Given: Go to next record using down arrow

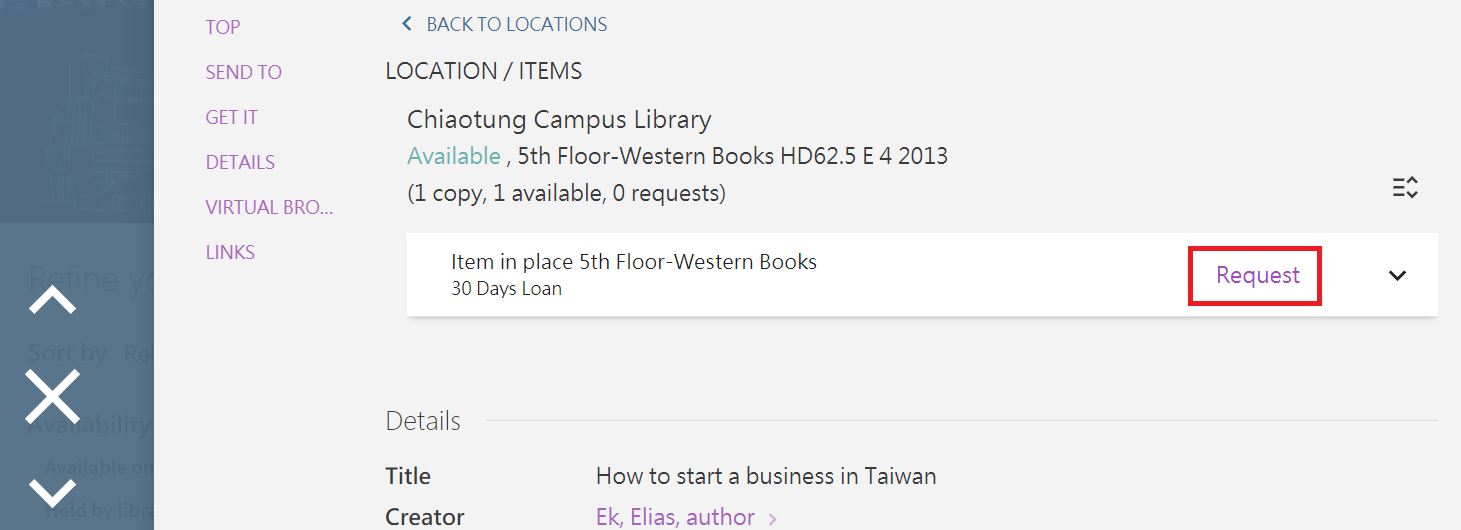Looking at the screenshot, I should coord(52,491).
